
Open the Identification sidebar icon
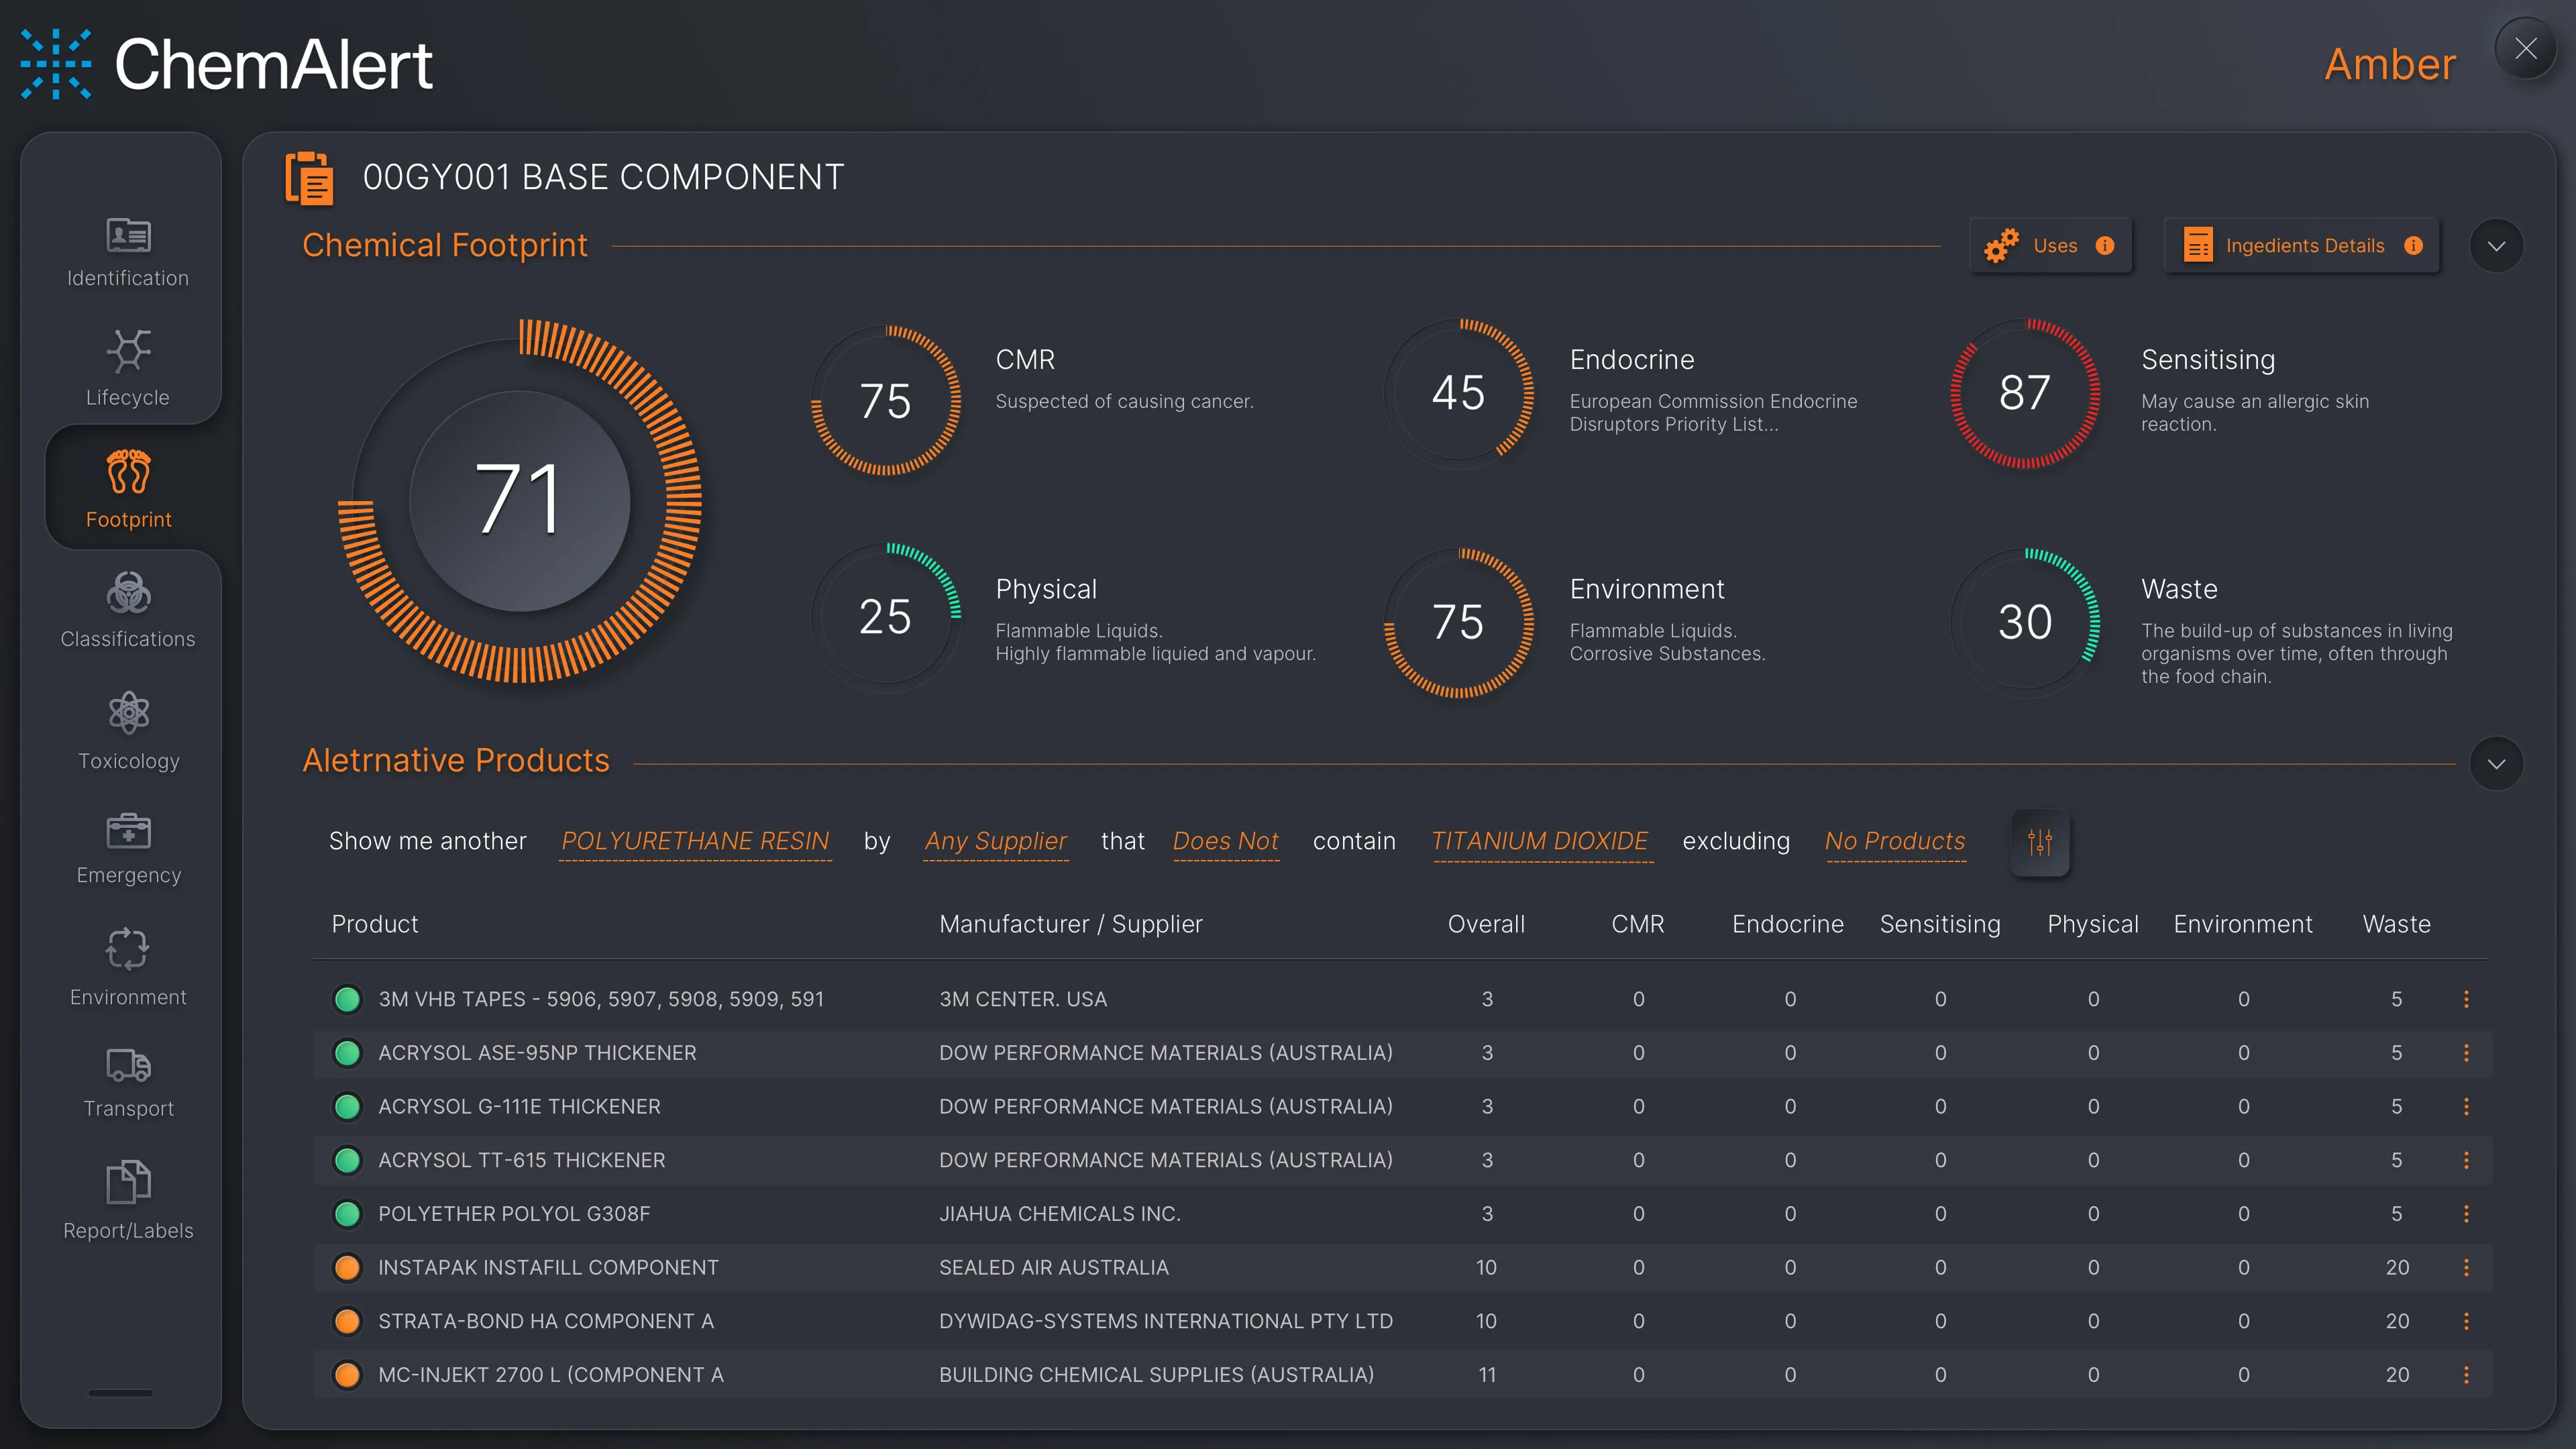(128, 236)
